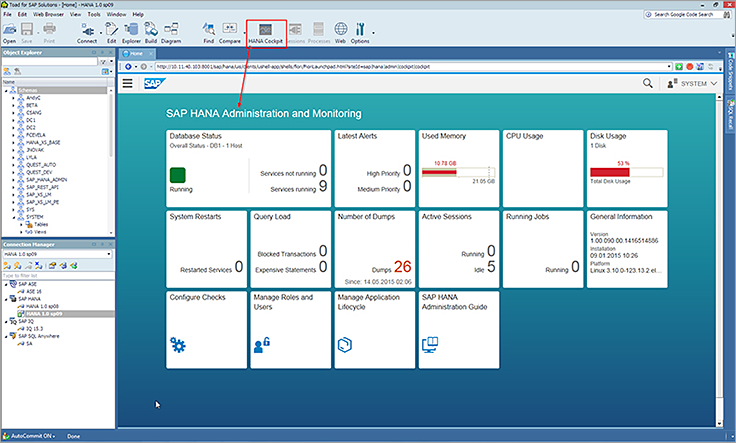The width and height of the screenshot is (736, 443).
Task: Open the Manage Roles and Users tile
Action: click(291, 330)
